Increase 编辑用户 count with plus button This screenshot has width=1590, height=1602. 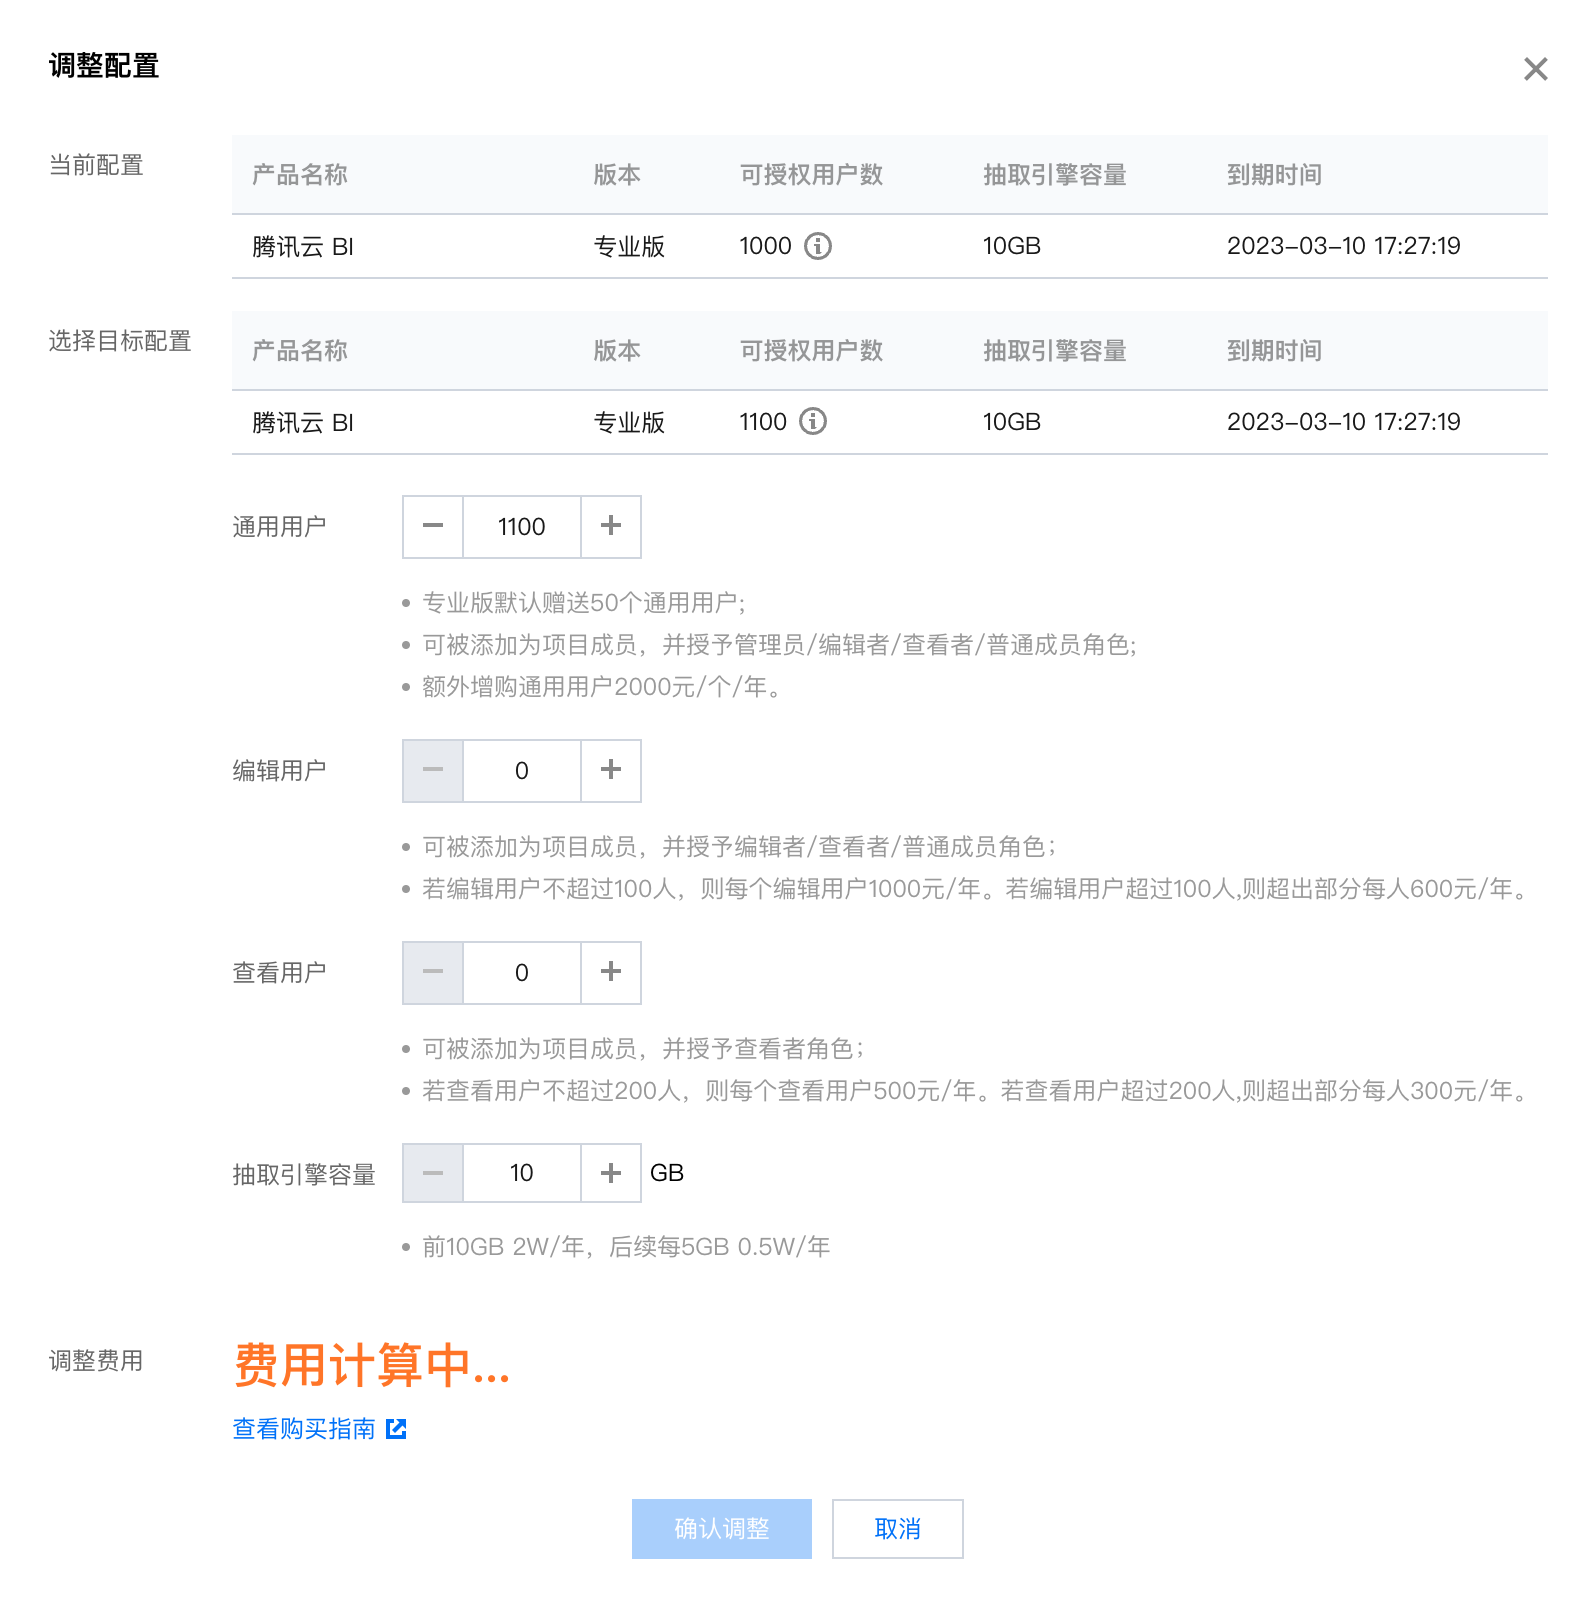(x=611, y=771)
